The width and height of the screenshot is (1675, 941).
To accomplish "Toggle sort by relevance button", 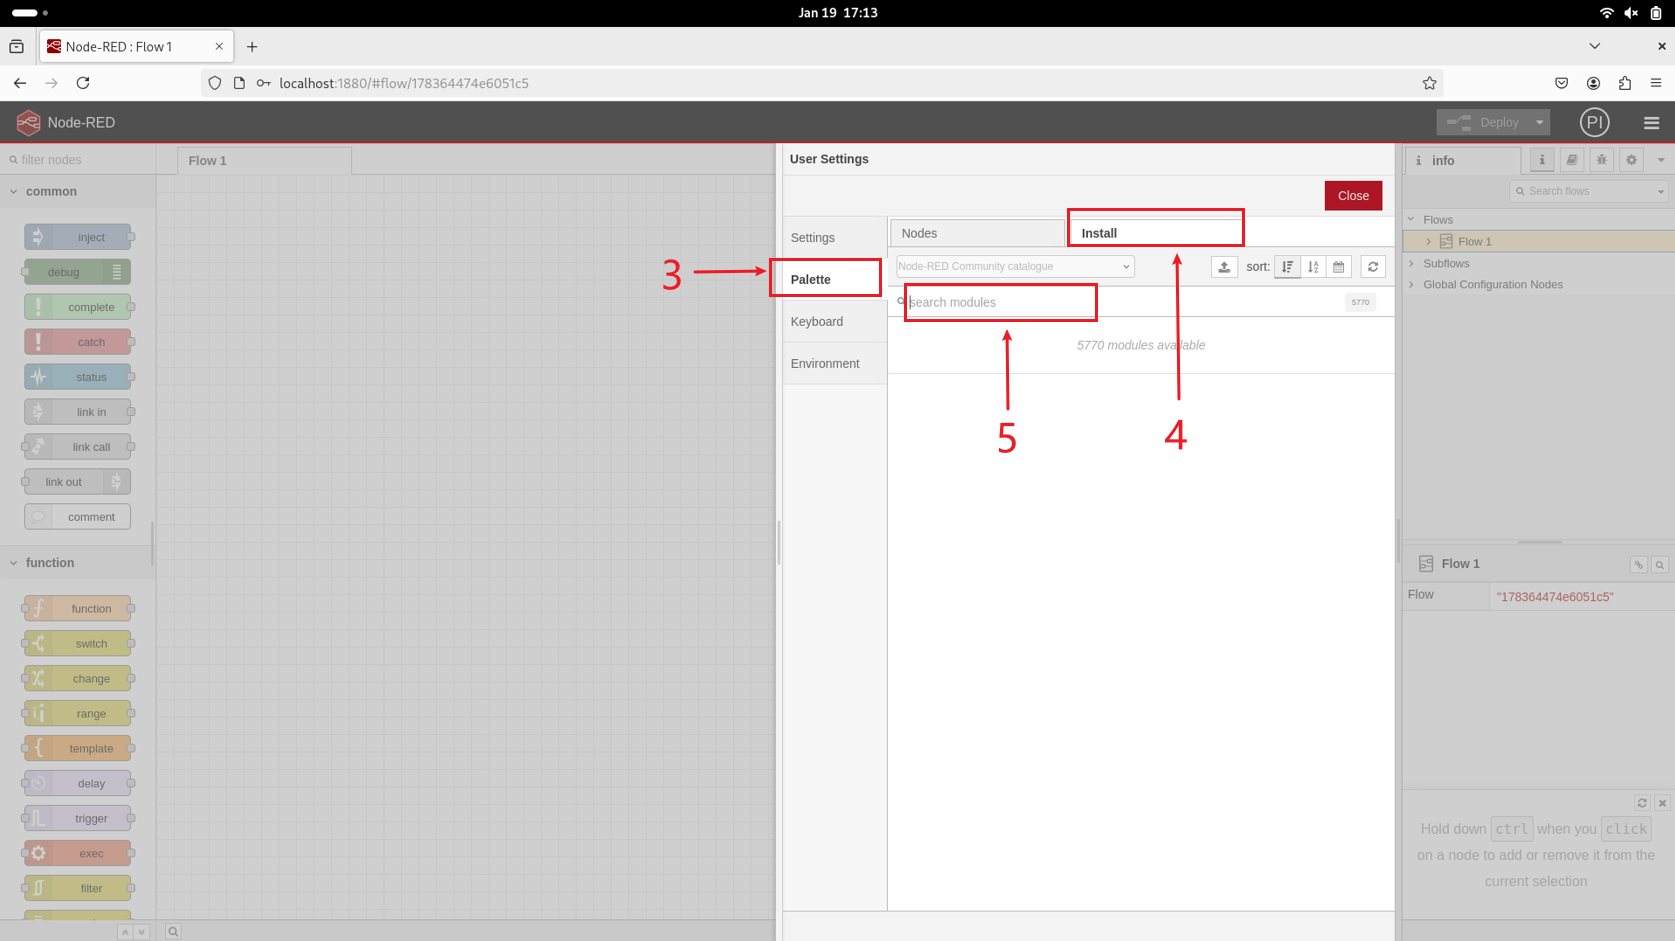I will [1287, 267].
